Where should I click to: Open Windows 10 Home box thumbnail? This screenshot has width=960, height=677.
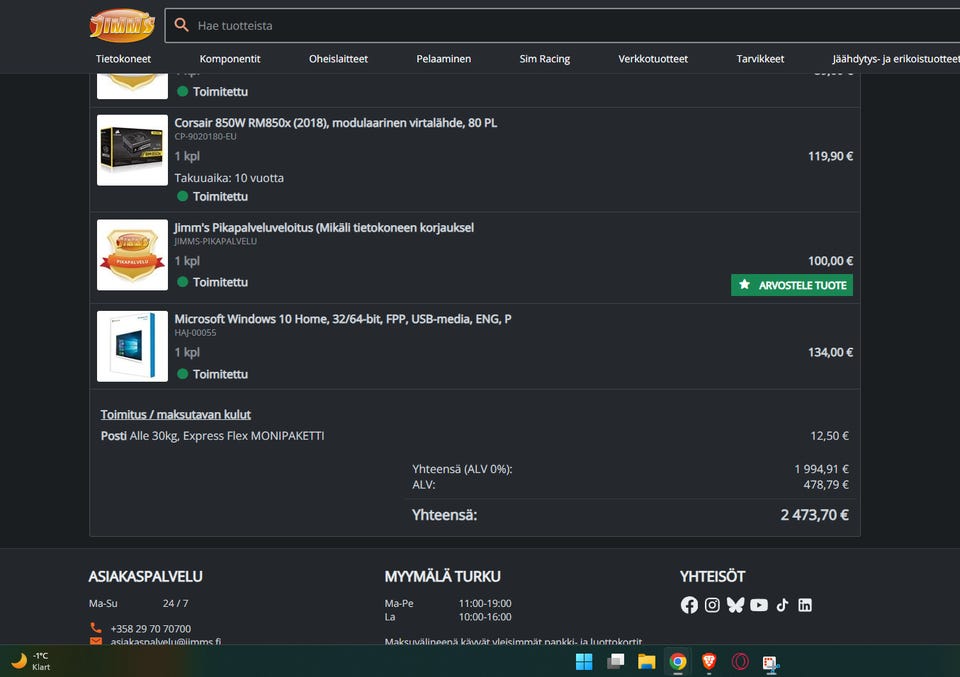(132, 346)
